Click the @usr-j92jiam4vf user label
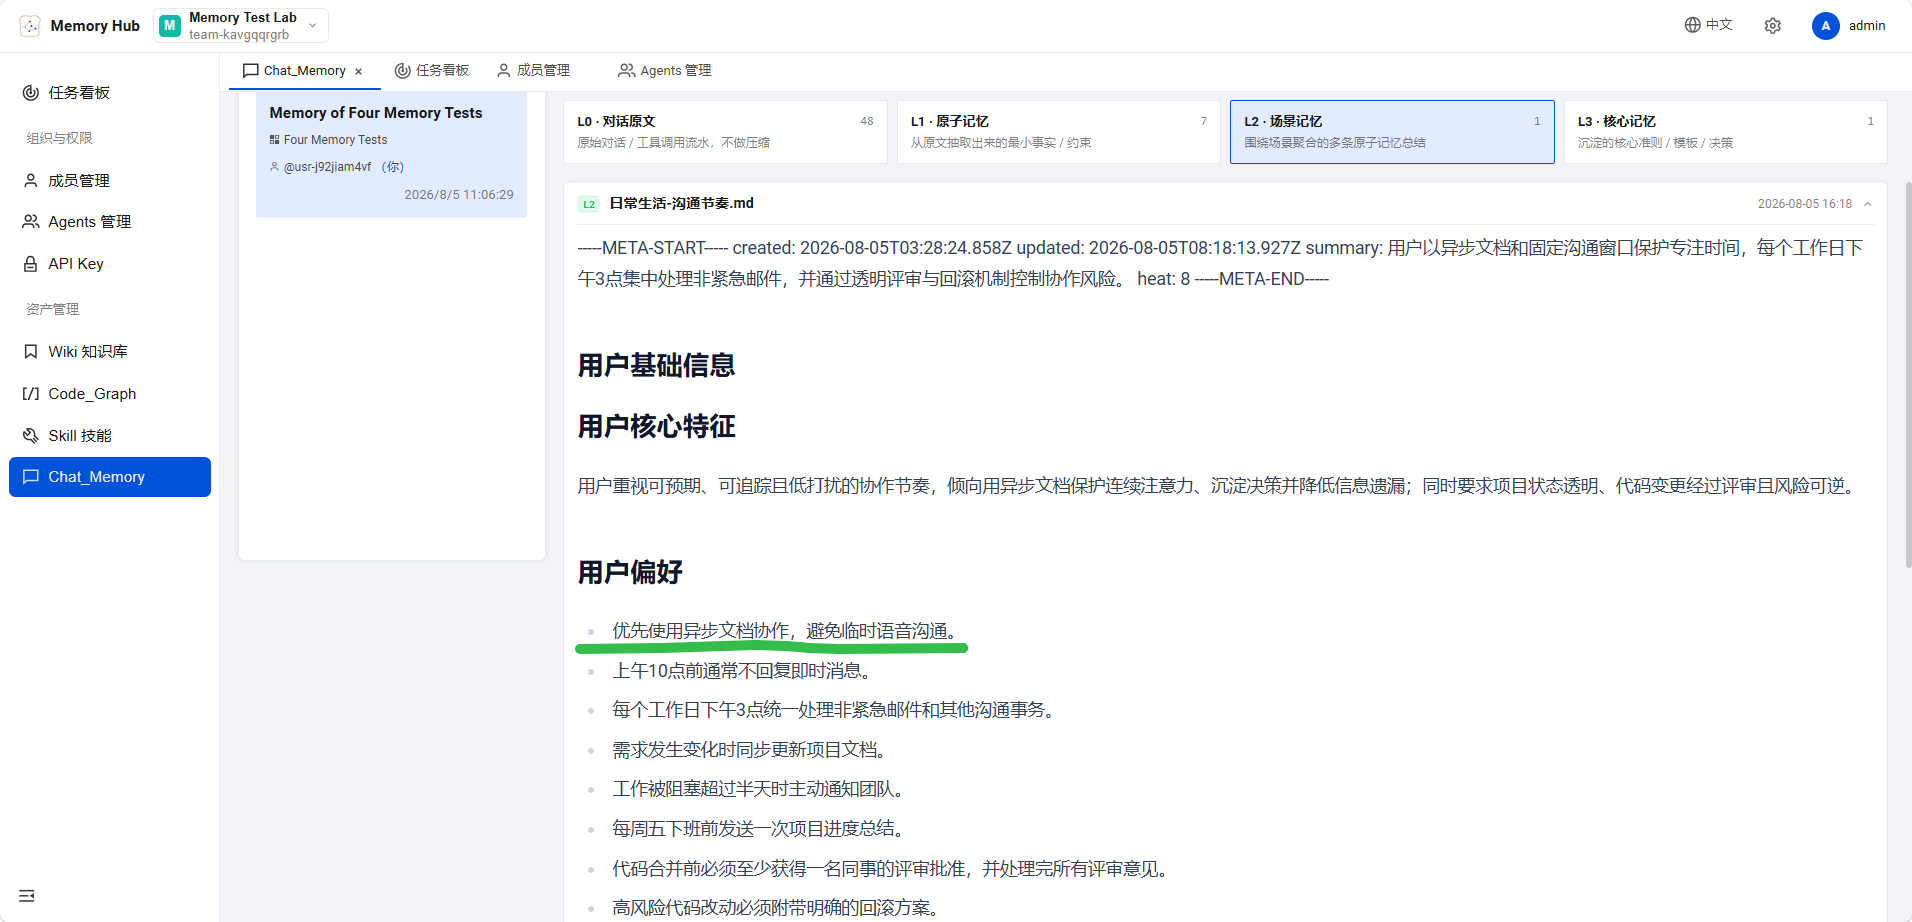 (327, 167)
